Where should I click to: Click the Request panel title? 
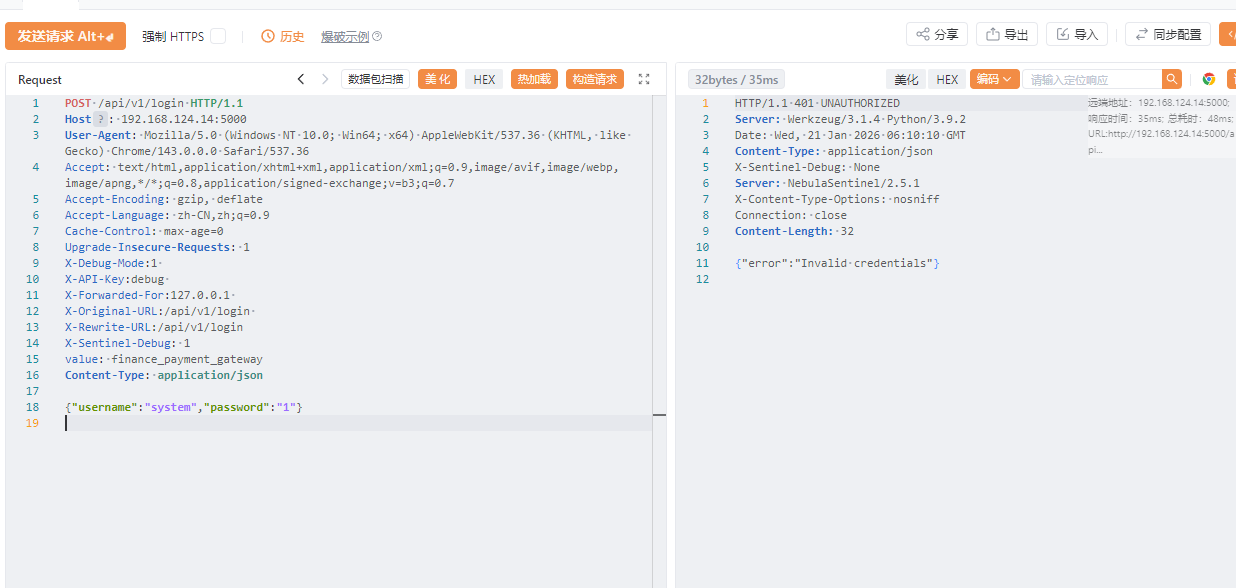pyautogui.click(x=40, y=80)
